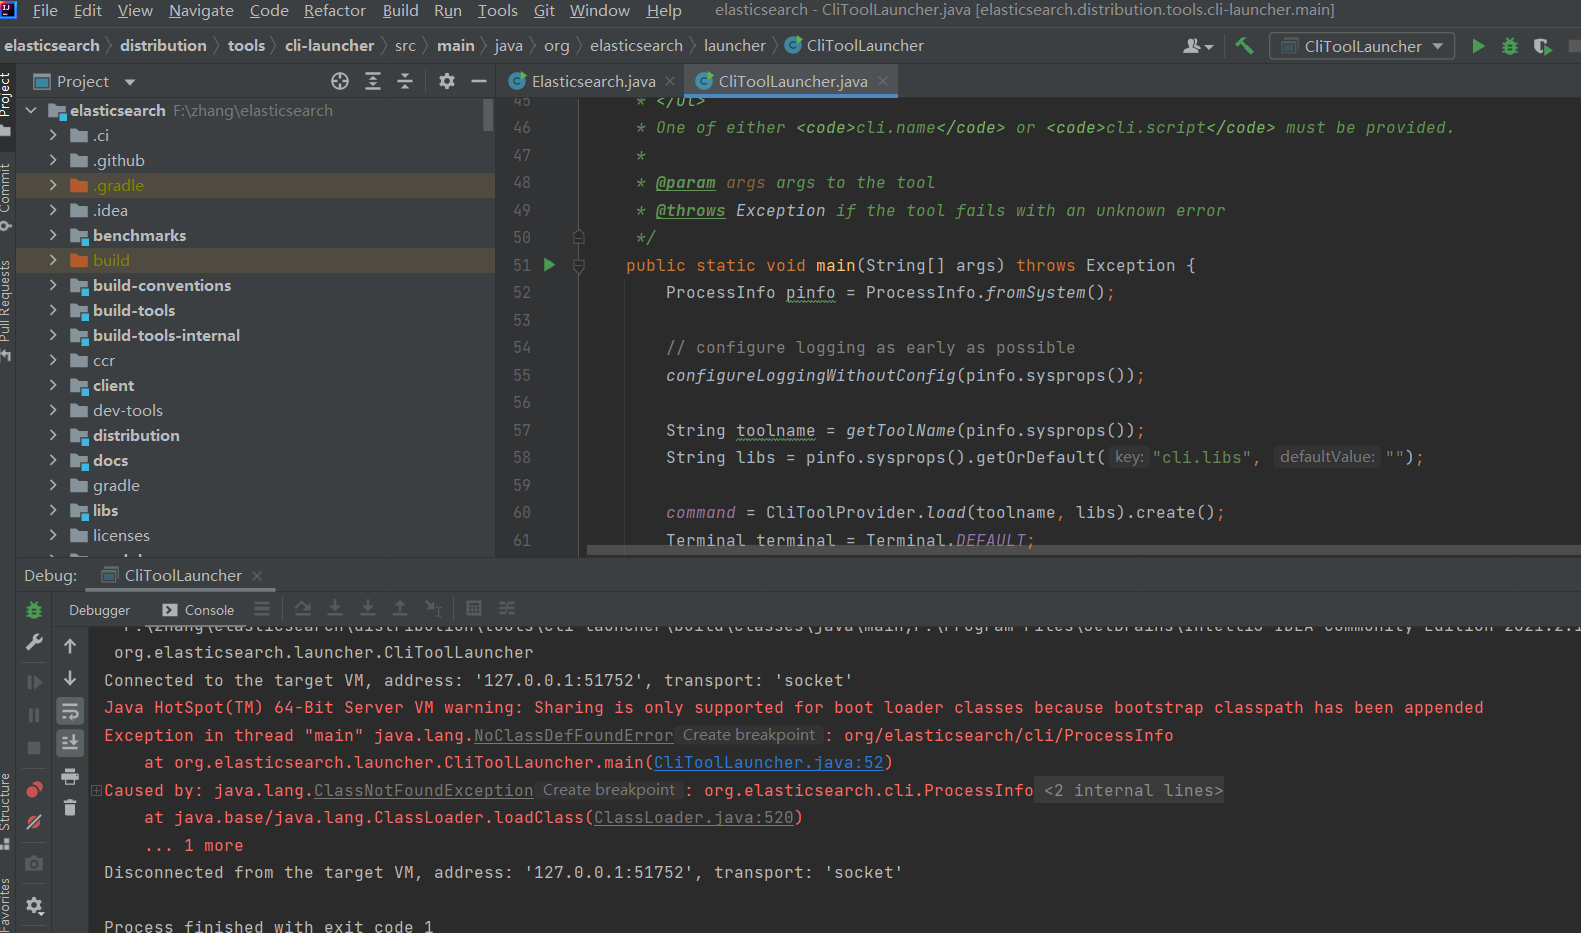This screenshot has width=1581, height=933.
Task: Click the Build Project hammer icon
Action: 1244,46
